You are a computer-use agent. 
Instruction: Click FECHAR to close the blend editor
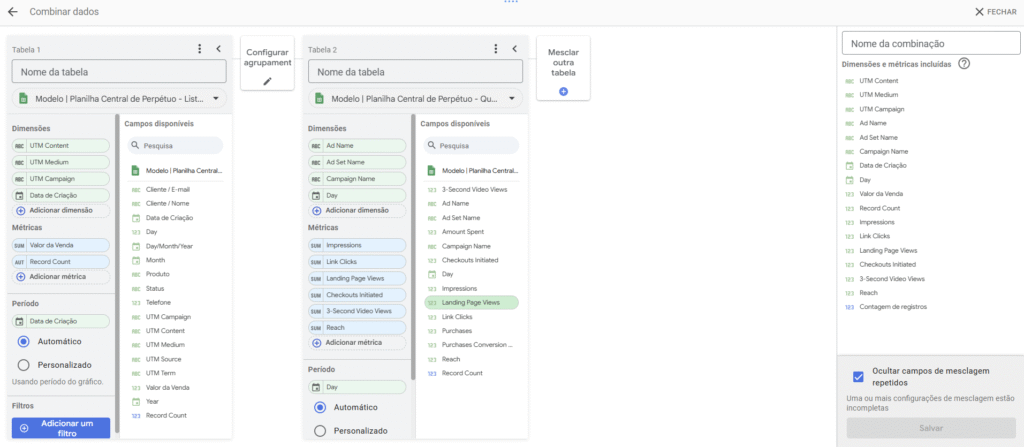point(995,11)
